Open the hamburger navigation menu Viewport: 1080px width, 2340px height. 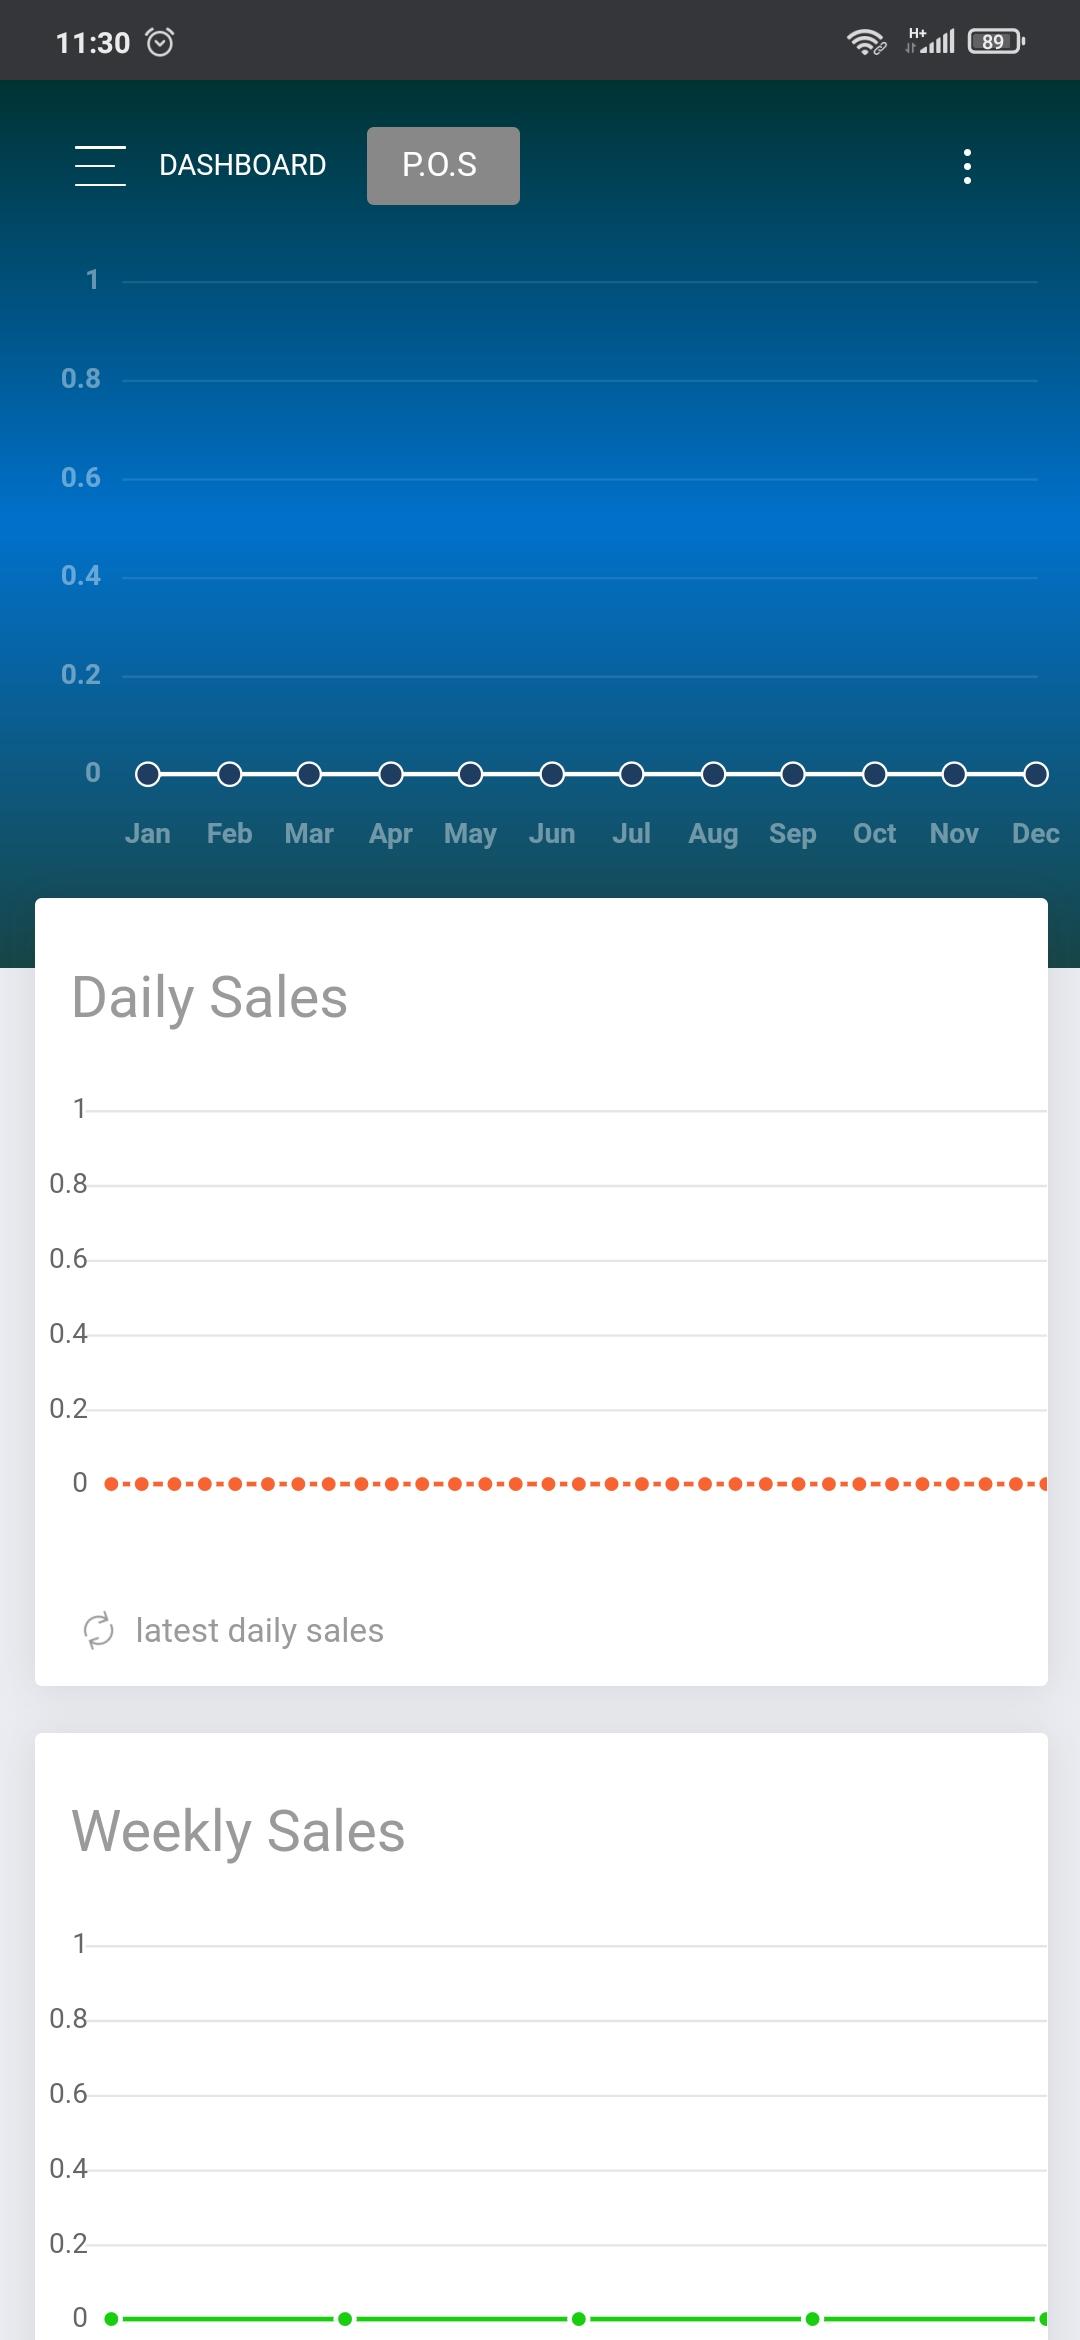click(x=100, y=165)
